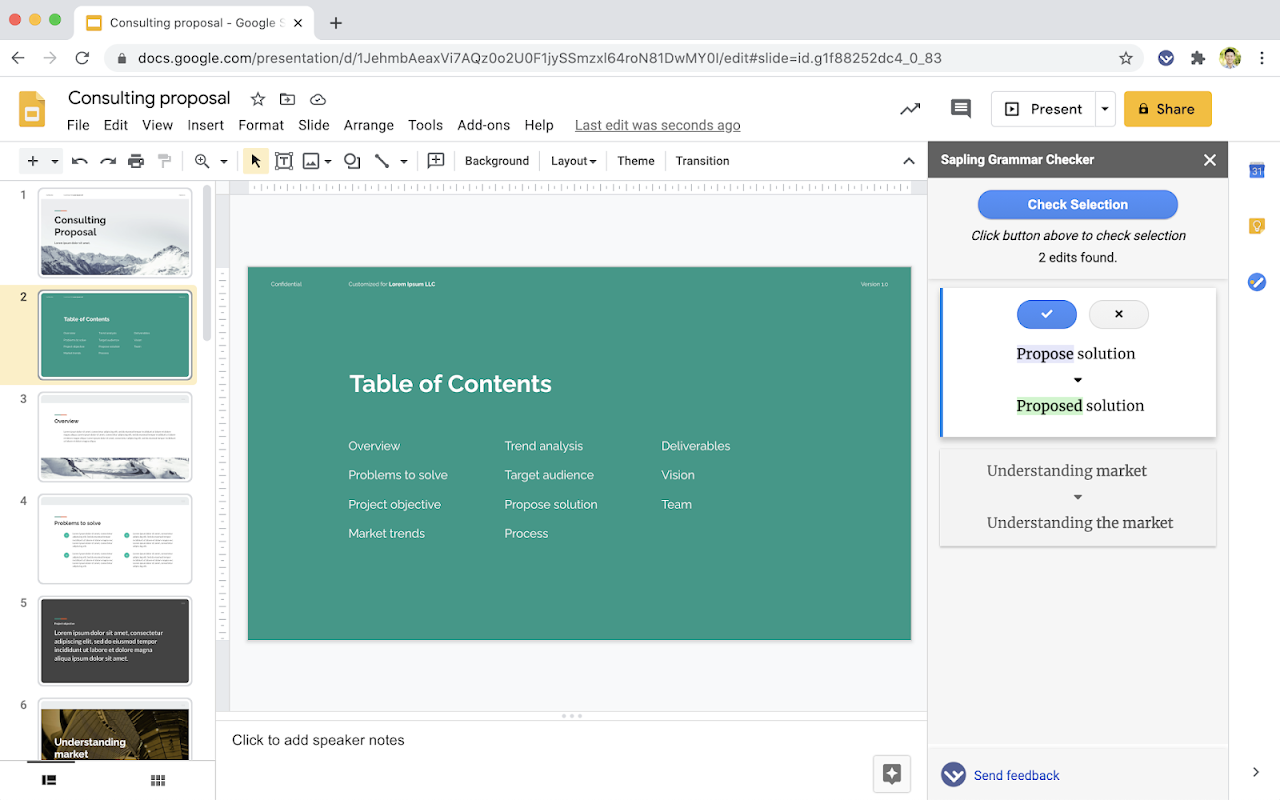Image resolution: width=1280 pixels, height=800 pixels.
Task: Open Last edit was seconds ago link
Action: pos(658,125)
